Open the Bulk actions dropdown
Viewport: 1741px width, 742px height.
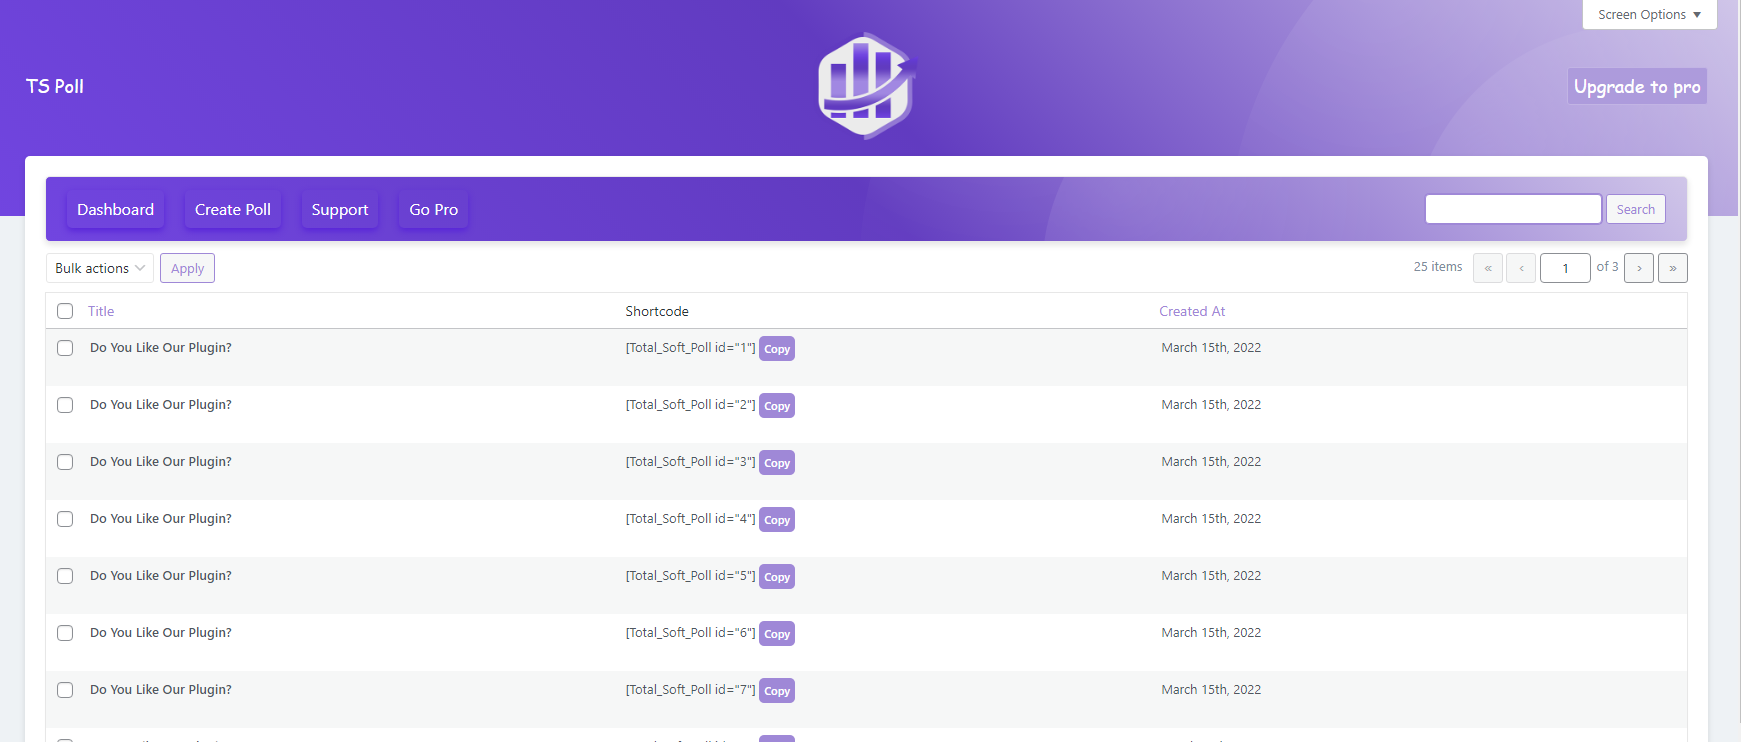click(100, 268)
